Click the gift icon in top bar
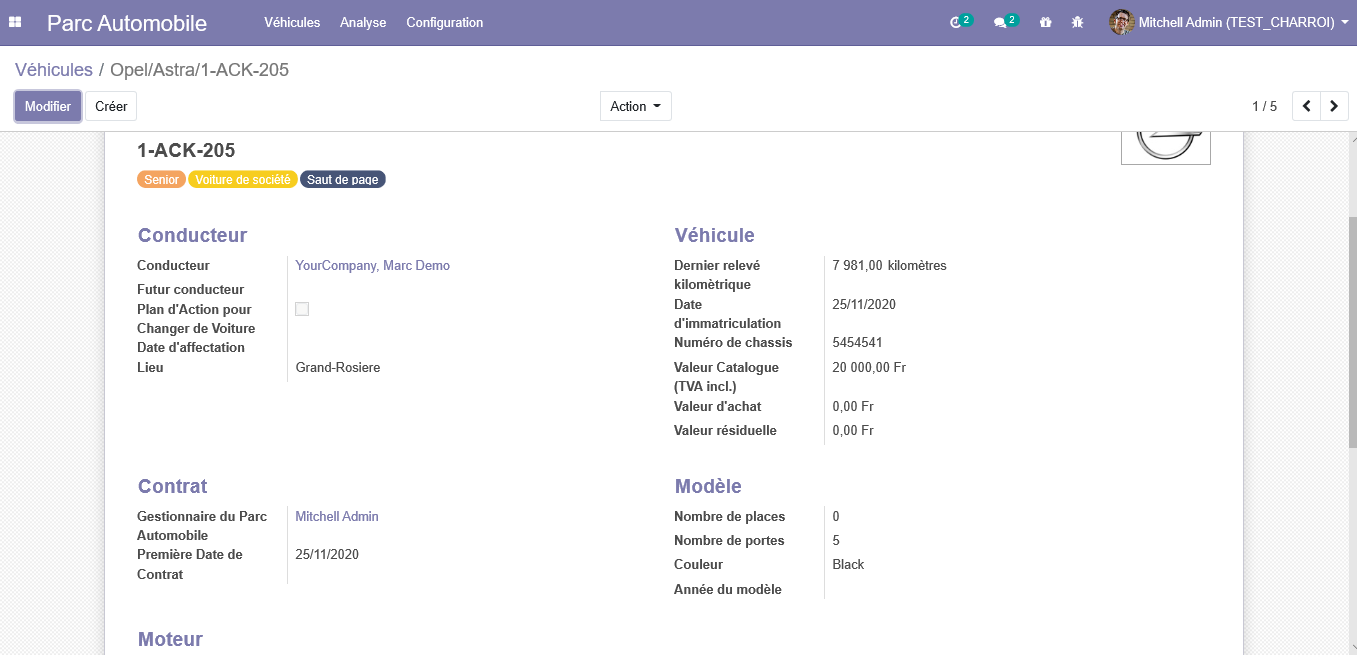1357x655 pixels. [x=1045, y=22]
